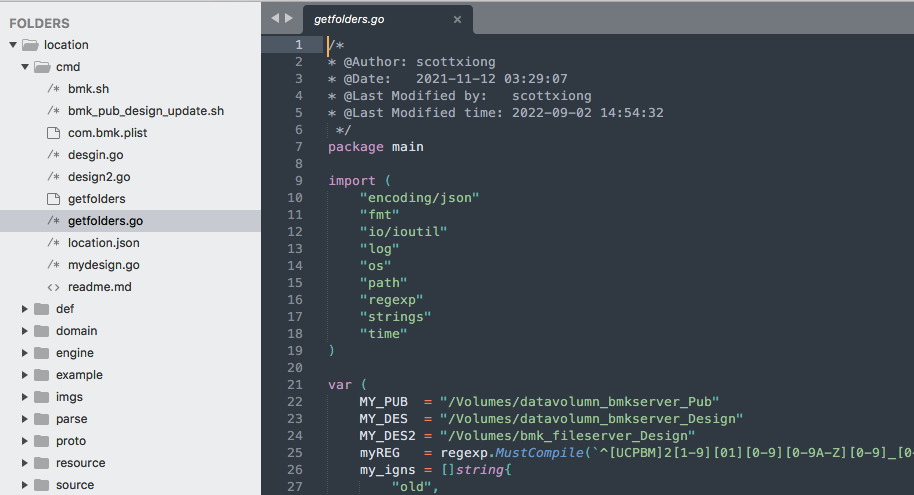Select the getfolders.go editor tab

(388, 19)
